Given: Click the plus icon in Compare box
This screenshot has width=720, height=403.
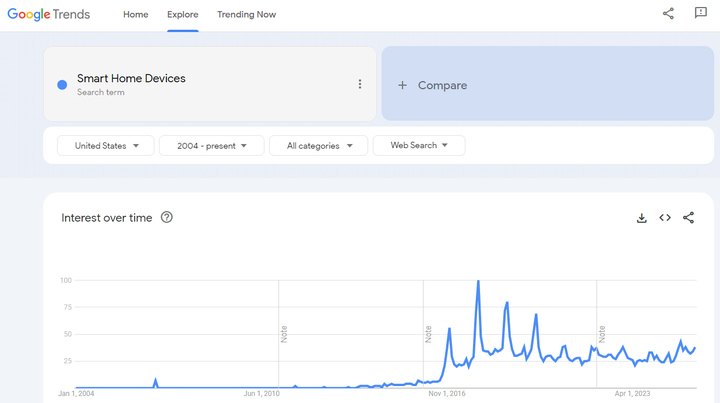Looking at the screenshot, I should 403,85.
